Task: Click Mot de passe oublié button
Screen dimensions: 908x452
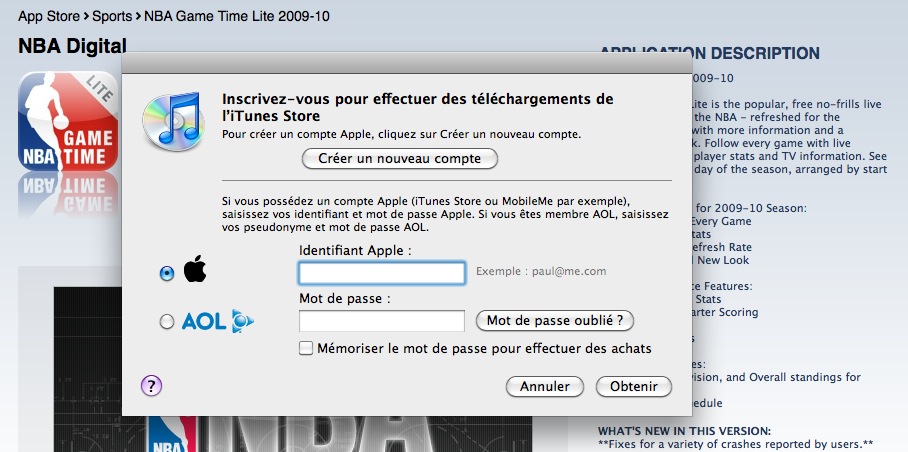Action: coord(555,321)
